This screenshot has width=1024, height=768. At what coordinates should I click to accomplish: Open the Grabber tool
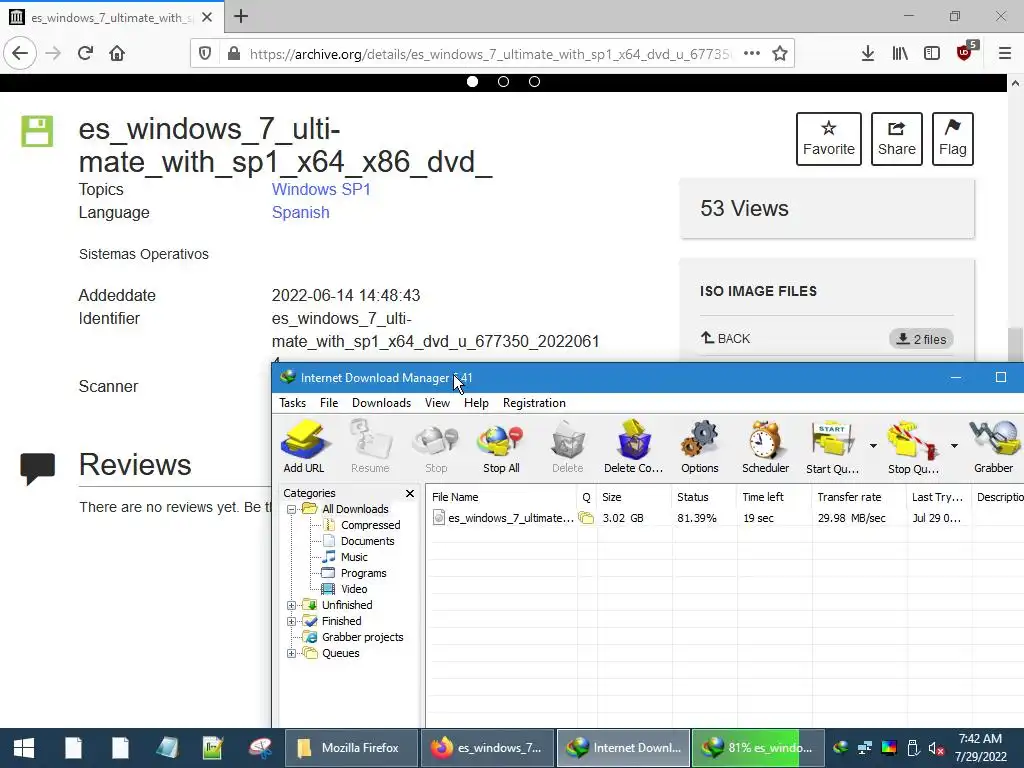tap(994, 447)
